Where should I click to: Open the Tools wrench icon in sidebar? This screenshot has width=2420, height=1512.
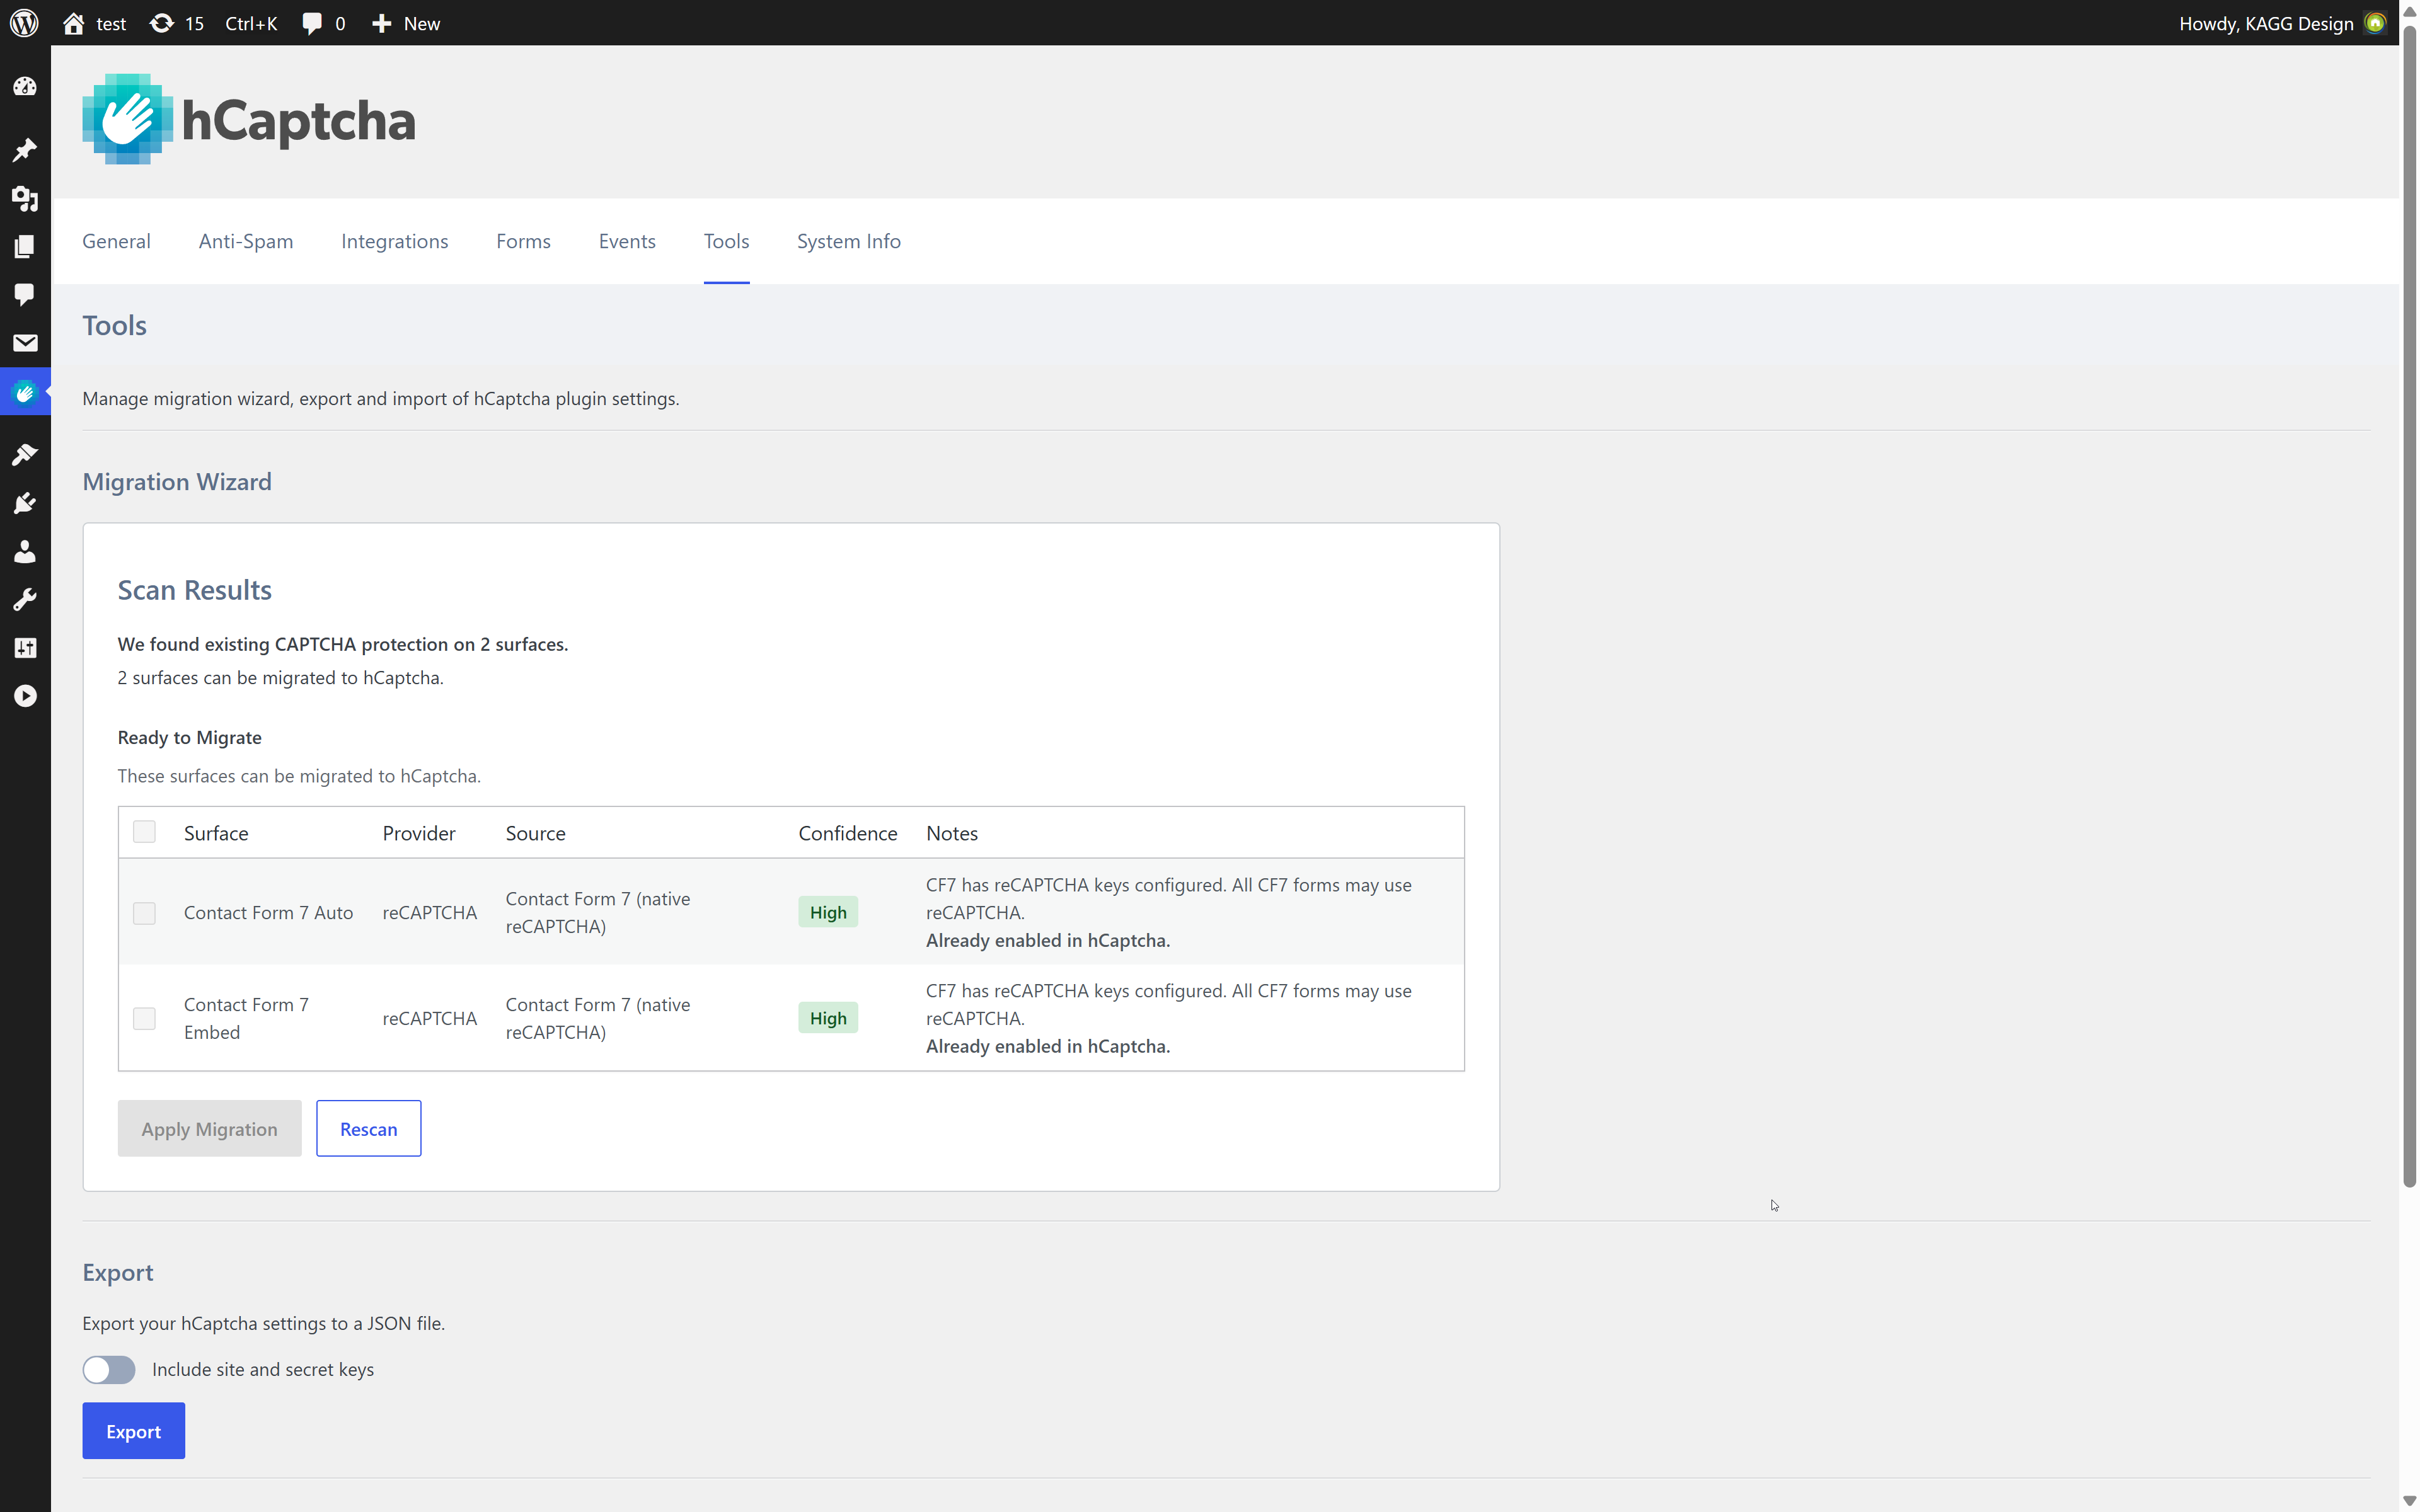pos(25,598)
